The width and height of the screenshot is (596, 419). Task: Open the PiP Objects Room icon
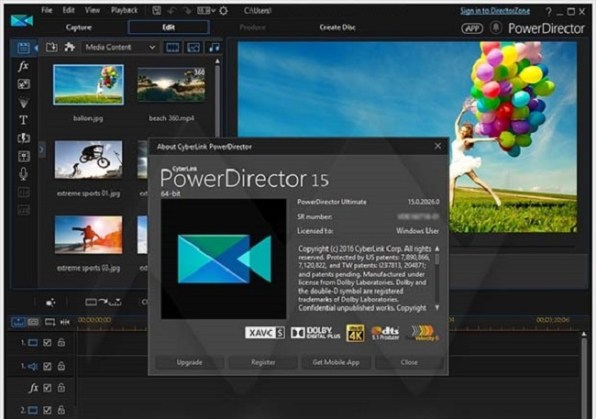(x=24, y=84)
